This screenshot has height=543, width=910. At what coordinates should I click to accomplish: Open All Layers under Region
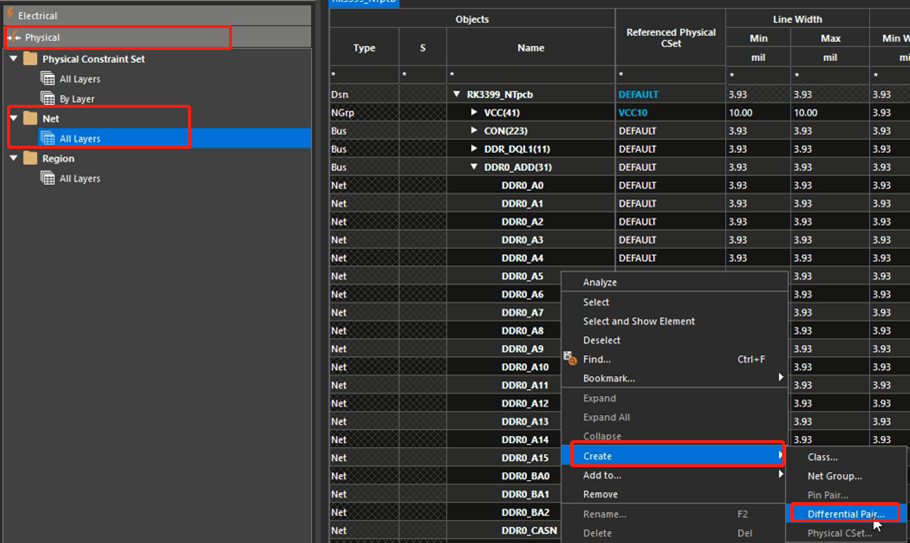point(80,179)
